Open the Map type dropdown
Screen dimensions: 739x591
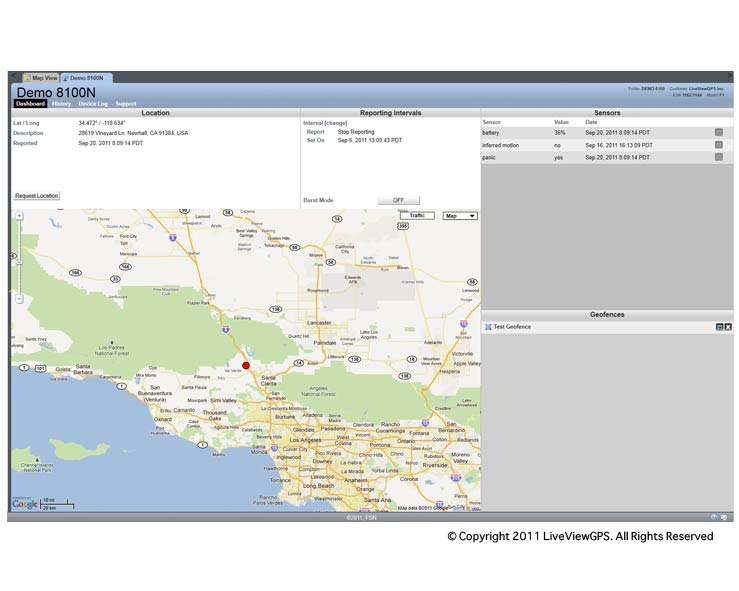(x=460, y=216)
